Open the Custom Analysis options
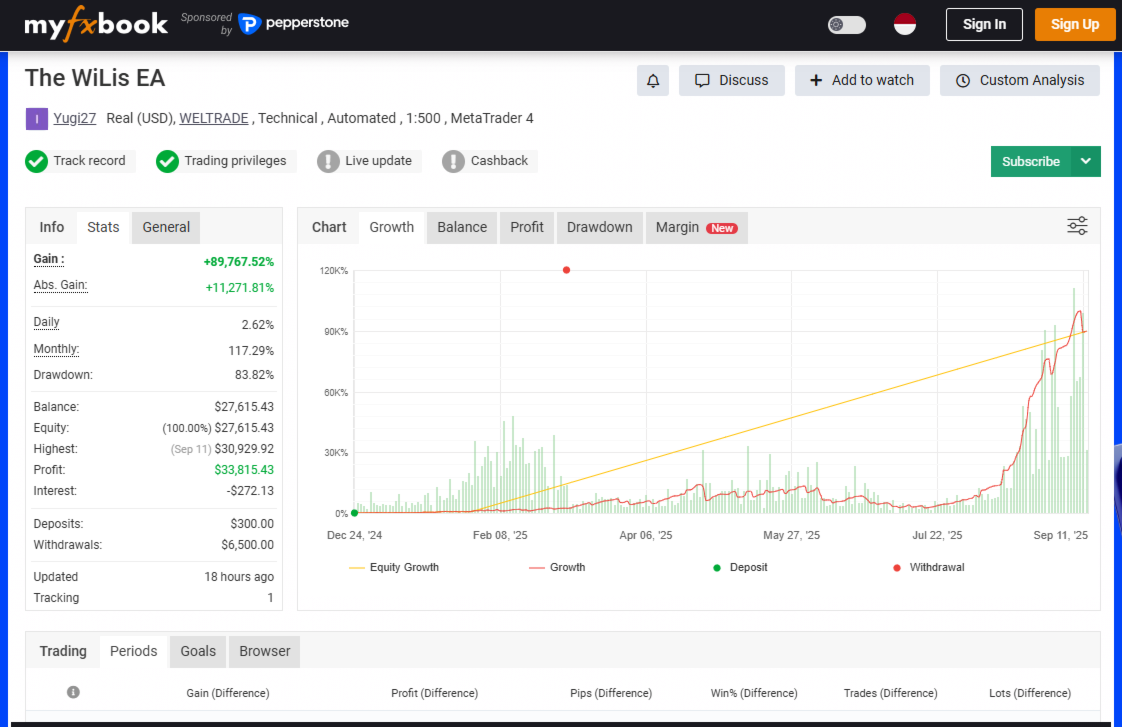1122x727 pixels. (x=1019, y=81)
